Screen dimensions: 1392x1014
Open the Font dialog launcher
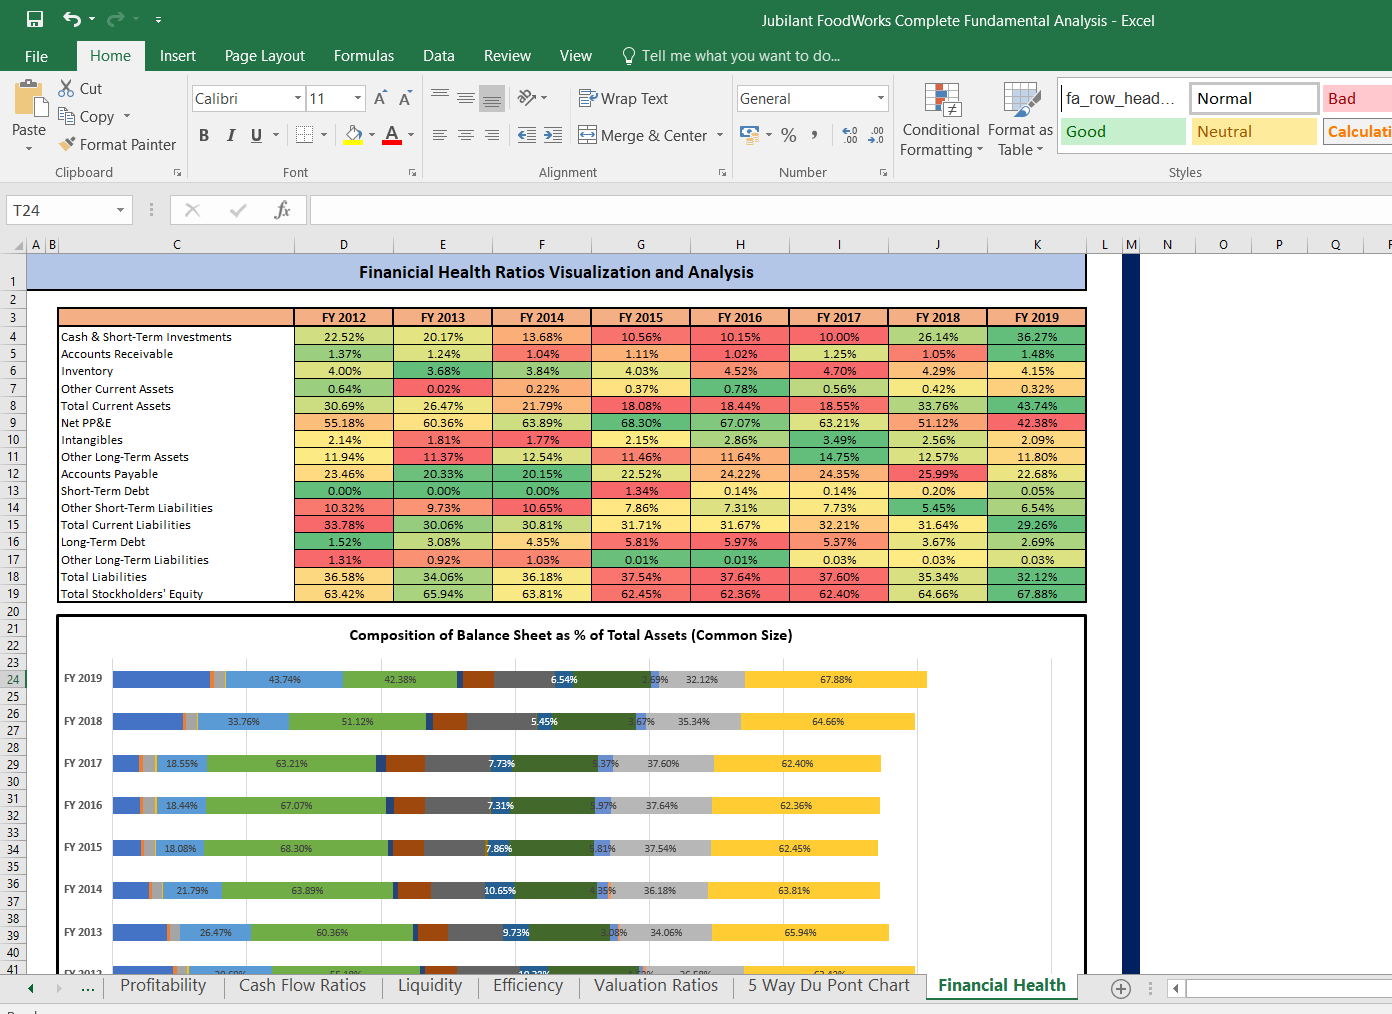(412, 173)
